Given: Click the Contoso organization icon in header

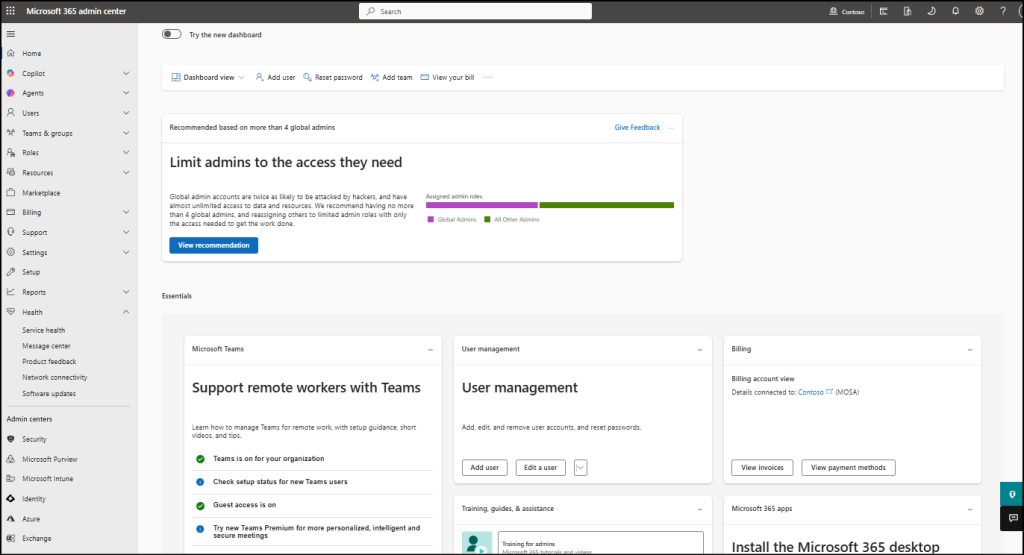Looking at the screenshot, I should pos(833,11).
